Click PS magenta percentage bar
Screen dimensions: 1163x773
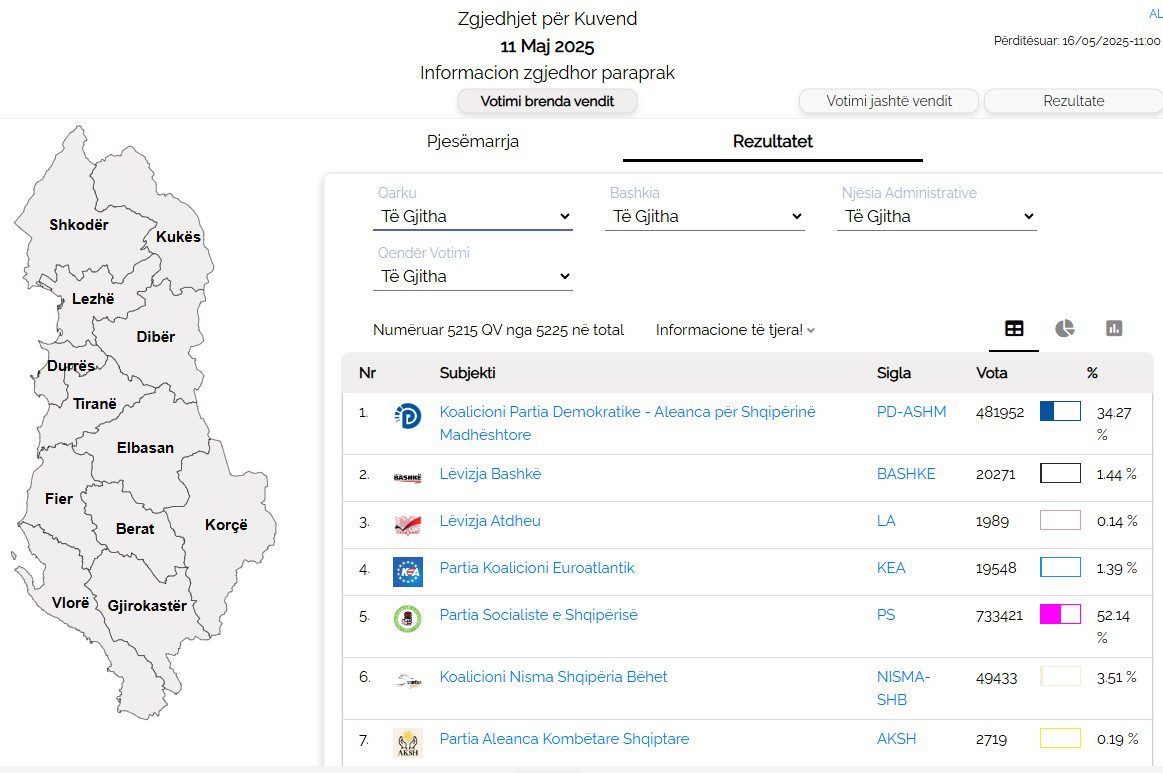point(1060,614)
